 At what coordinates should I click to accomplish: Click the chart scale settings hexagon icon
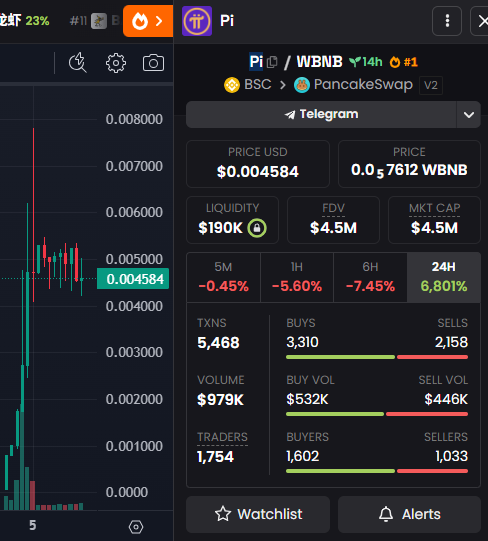point(136,527)
